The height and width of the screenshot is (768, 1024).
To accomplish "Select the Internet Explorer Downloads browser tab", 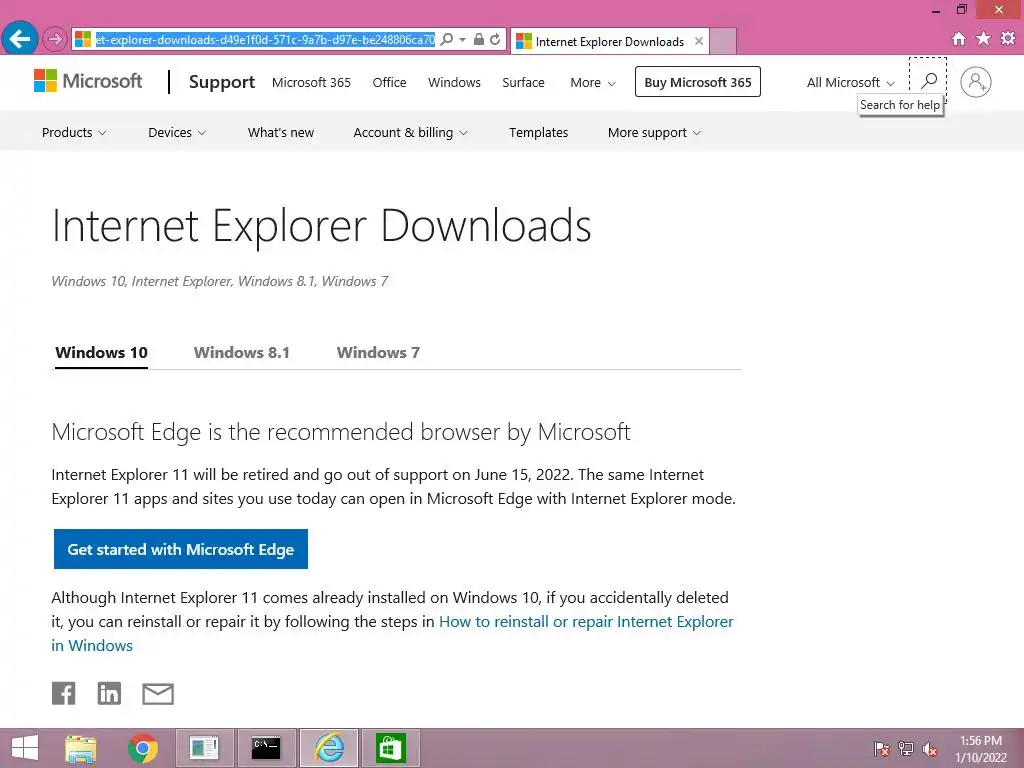I will [x=609, y=41].
